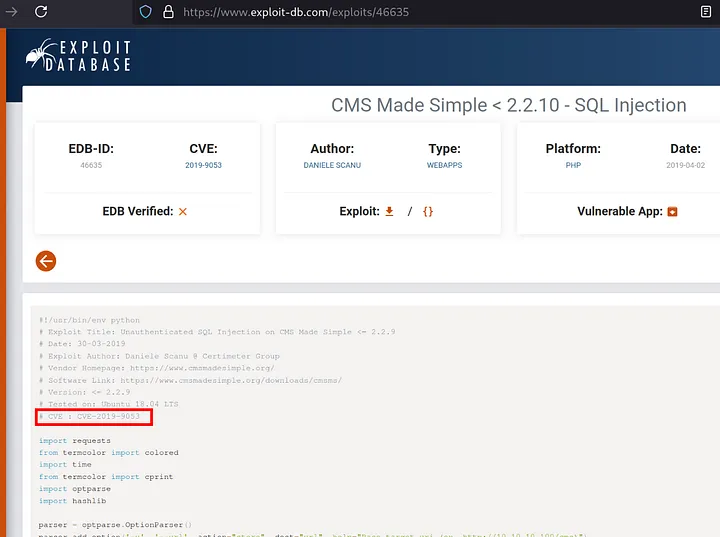This screenshot has width=720, height=537.
Task: View raw exploit via curly braces icon
Action: point(428,211)
